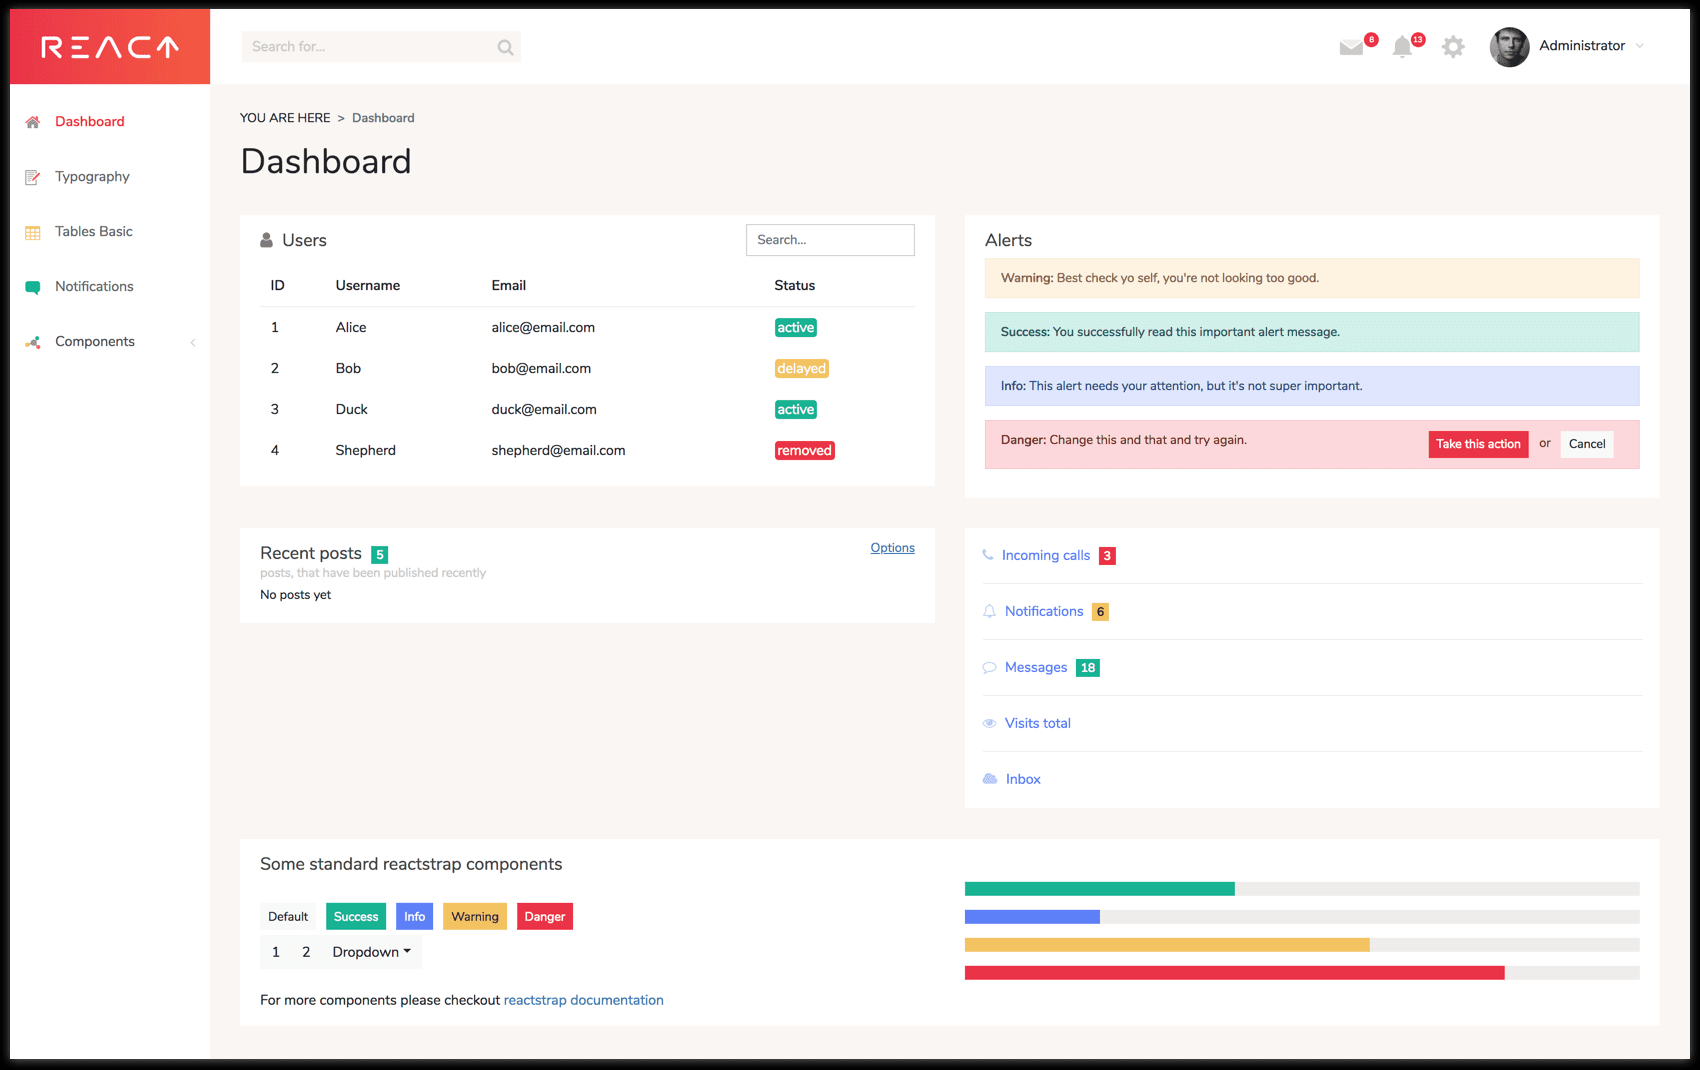Click the Components share icon in sidebar
1700x1070 pixels.
point(33,342)
